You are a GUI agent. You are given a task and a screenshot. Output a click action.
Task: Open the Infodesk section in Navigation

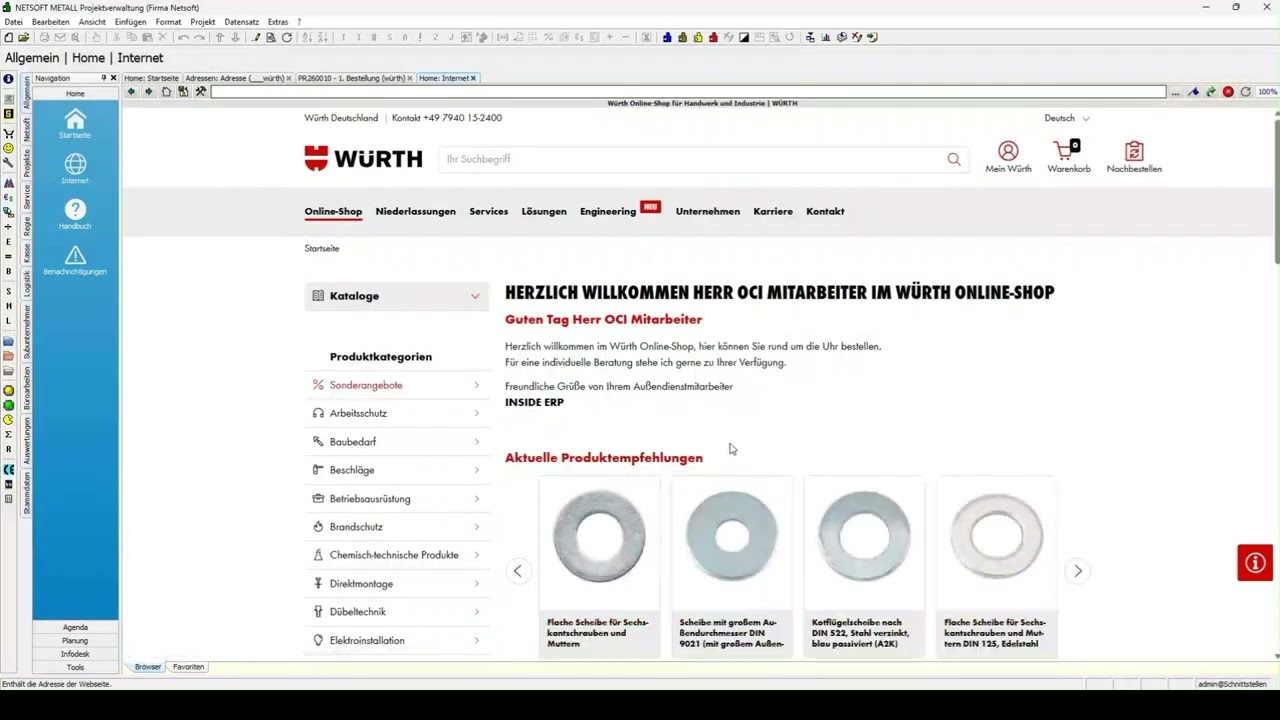click(75, 654)
